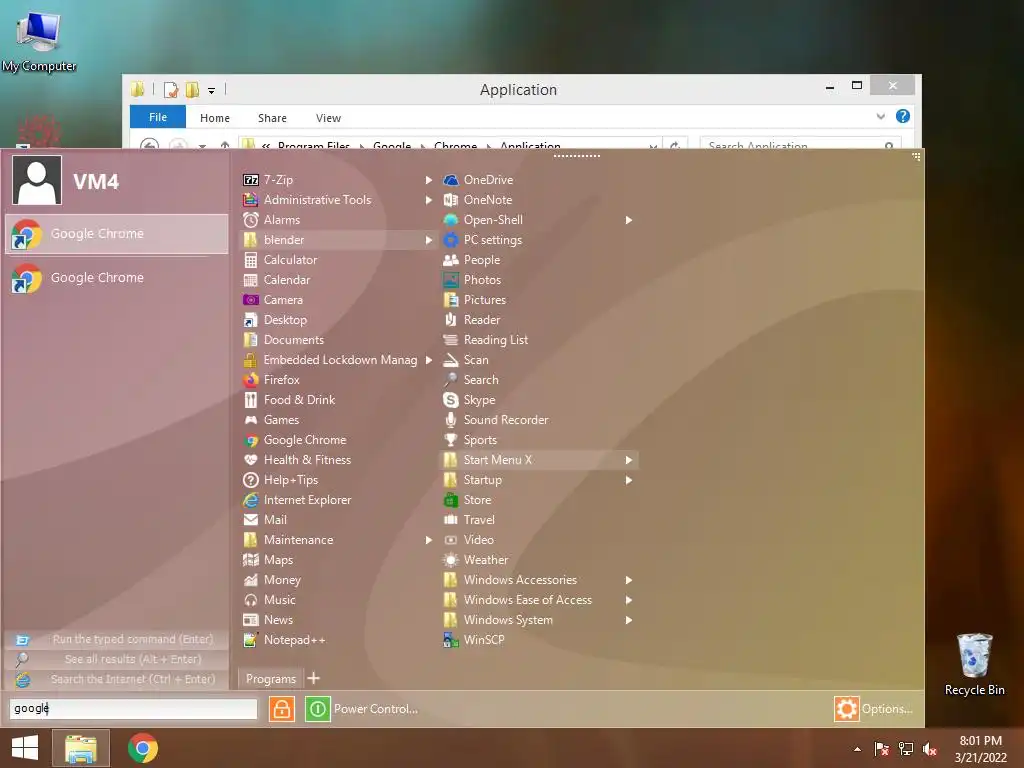Expand Administrative Tools submenu arrow
The height and width of the screenshot is (768, 1024).
pos(428,200)
